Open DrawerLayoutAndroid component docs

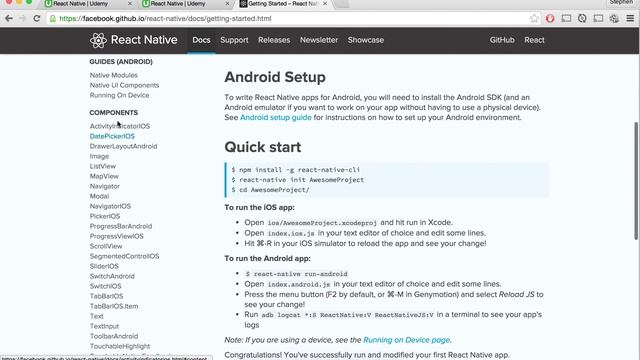pyautogui.click(x=123, y=146)
